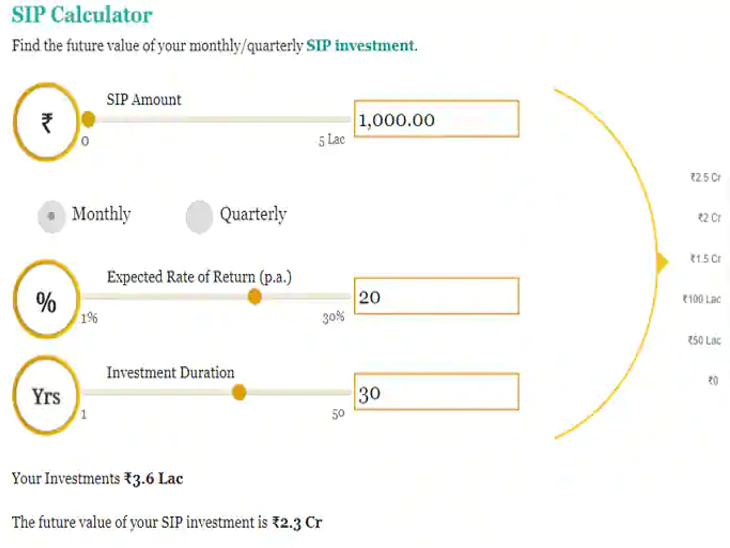Image resolution: width=730 pixels, height=548 pixels.
Task: Click the Yrs circle icon
Action: click(x=46, y=396)
